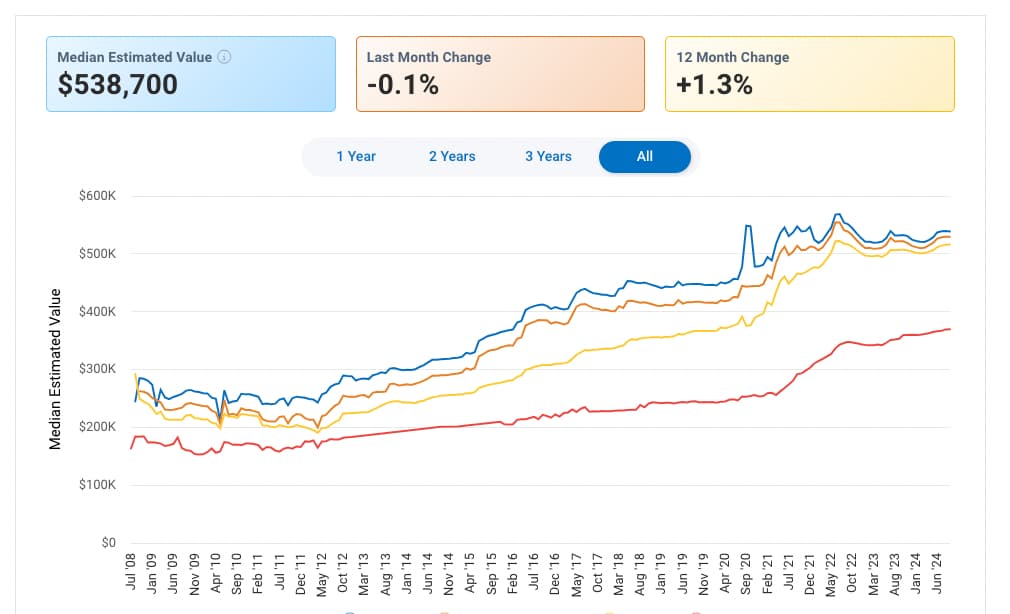1010x614 pixels.
Task: Click the -0.1% change value
Action: coord(402,85)
